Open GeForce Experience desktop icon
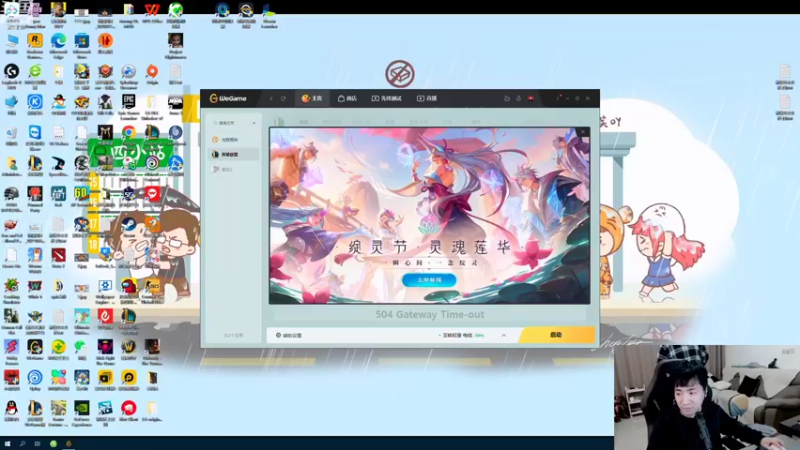 pos(82,412)
